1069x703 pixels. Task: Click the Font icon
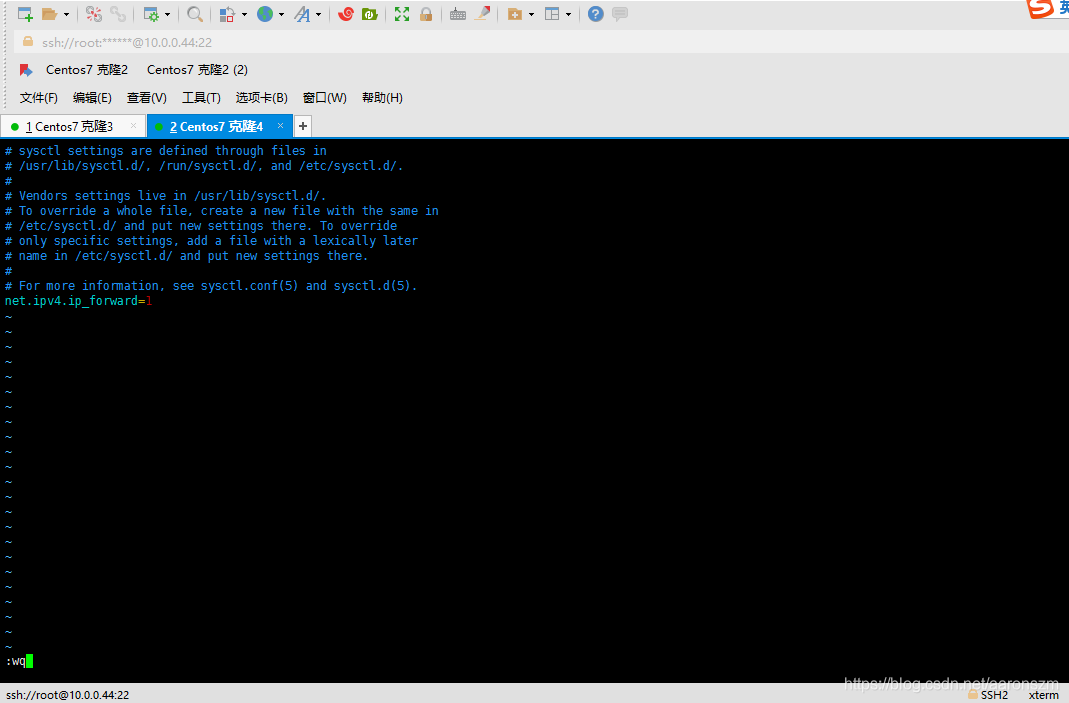[302, 14]
